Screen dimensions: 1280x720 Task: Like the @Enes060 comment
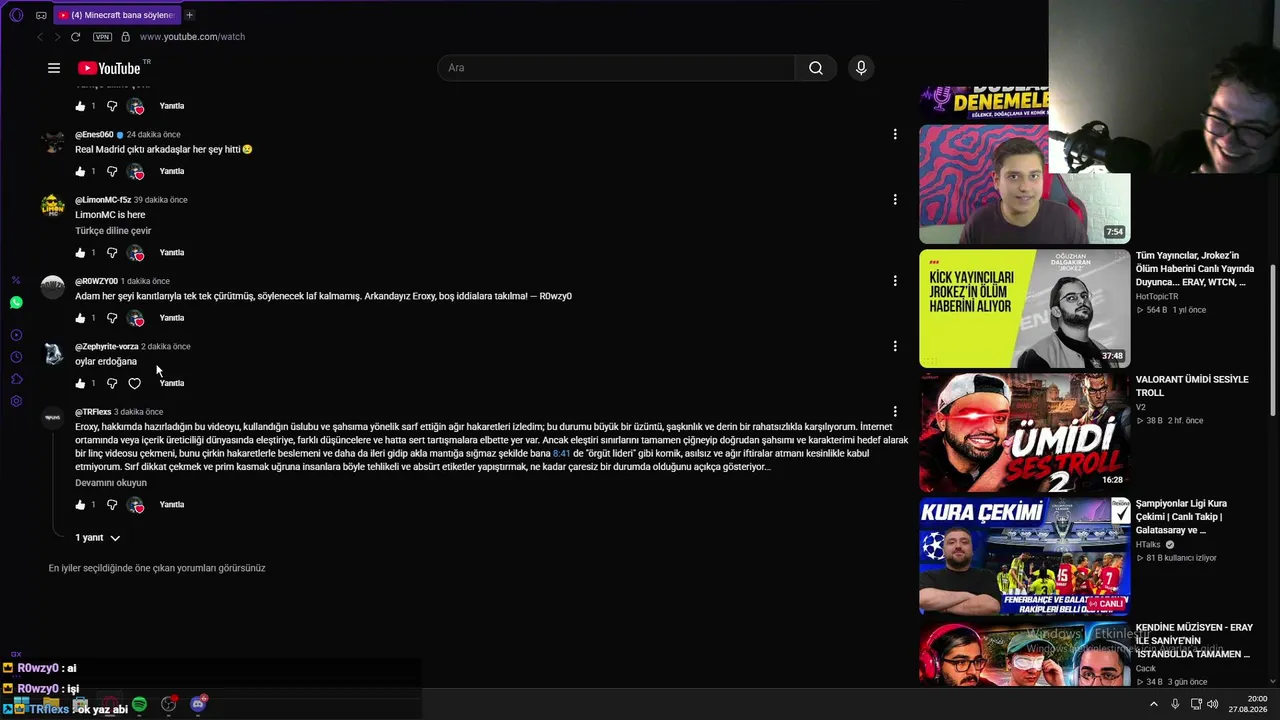tap(81, 171)
